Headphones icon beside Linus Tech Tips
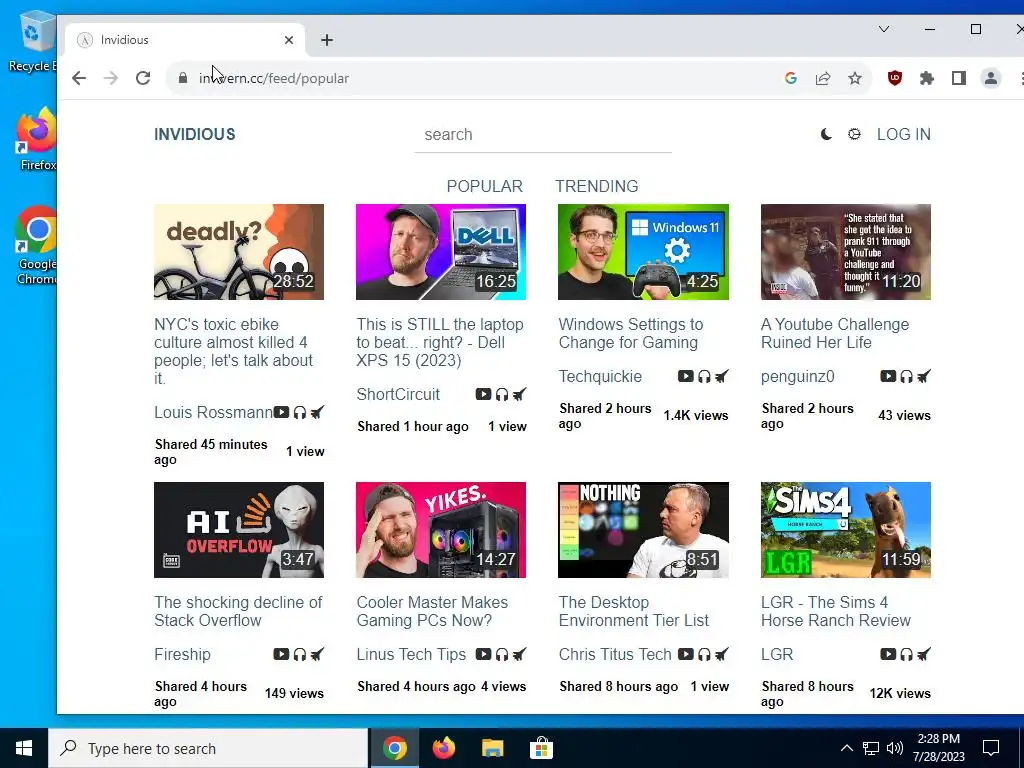This screenshot has width=1024, height=768. click(502, 654)
